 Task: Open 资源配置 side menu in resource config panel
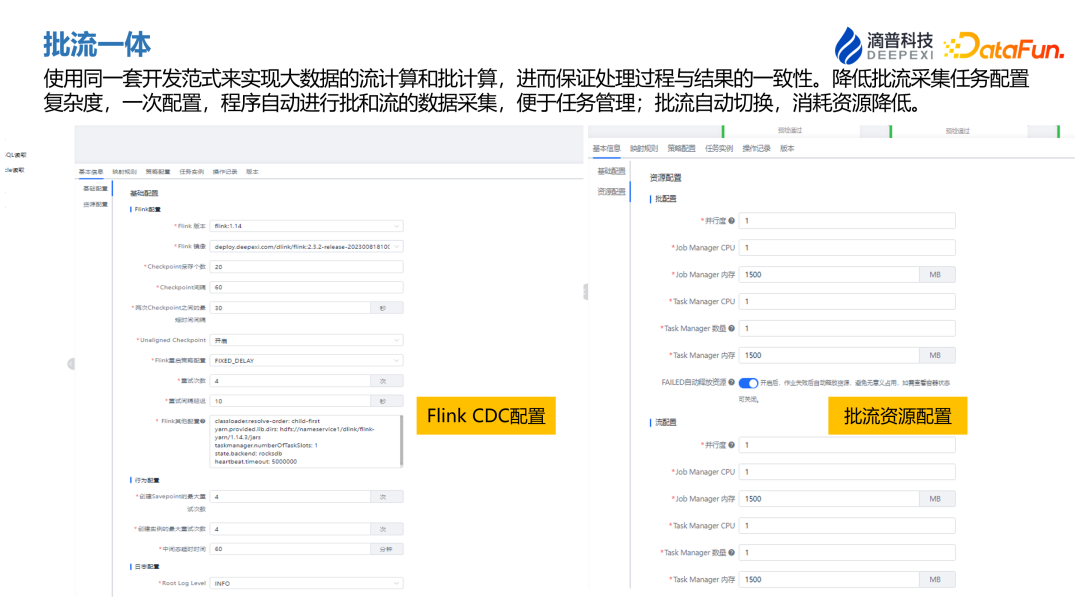(x=612, y=191)
